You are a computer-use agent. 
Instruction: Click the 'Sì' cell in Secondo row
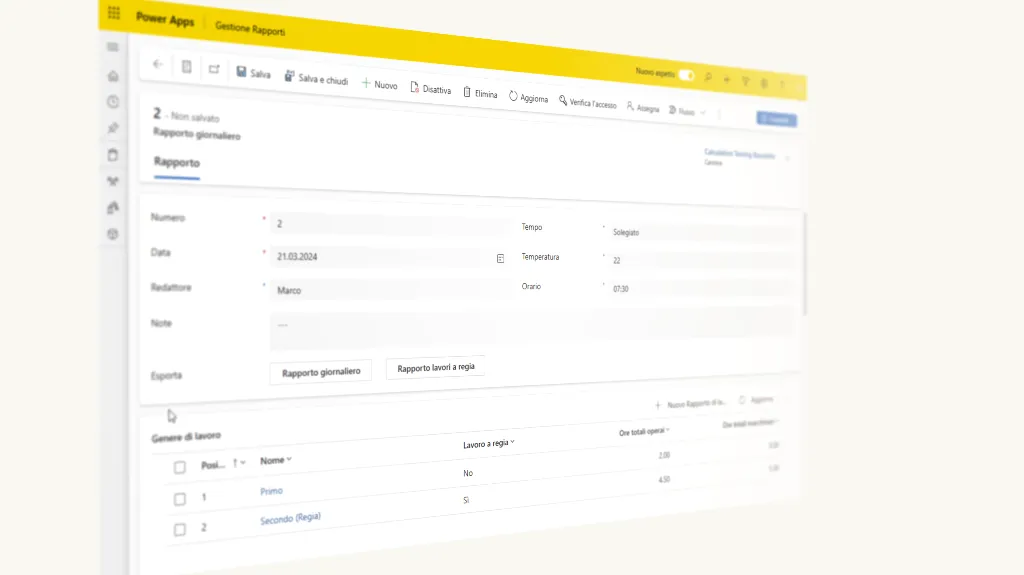coord(466,500)
